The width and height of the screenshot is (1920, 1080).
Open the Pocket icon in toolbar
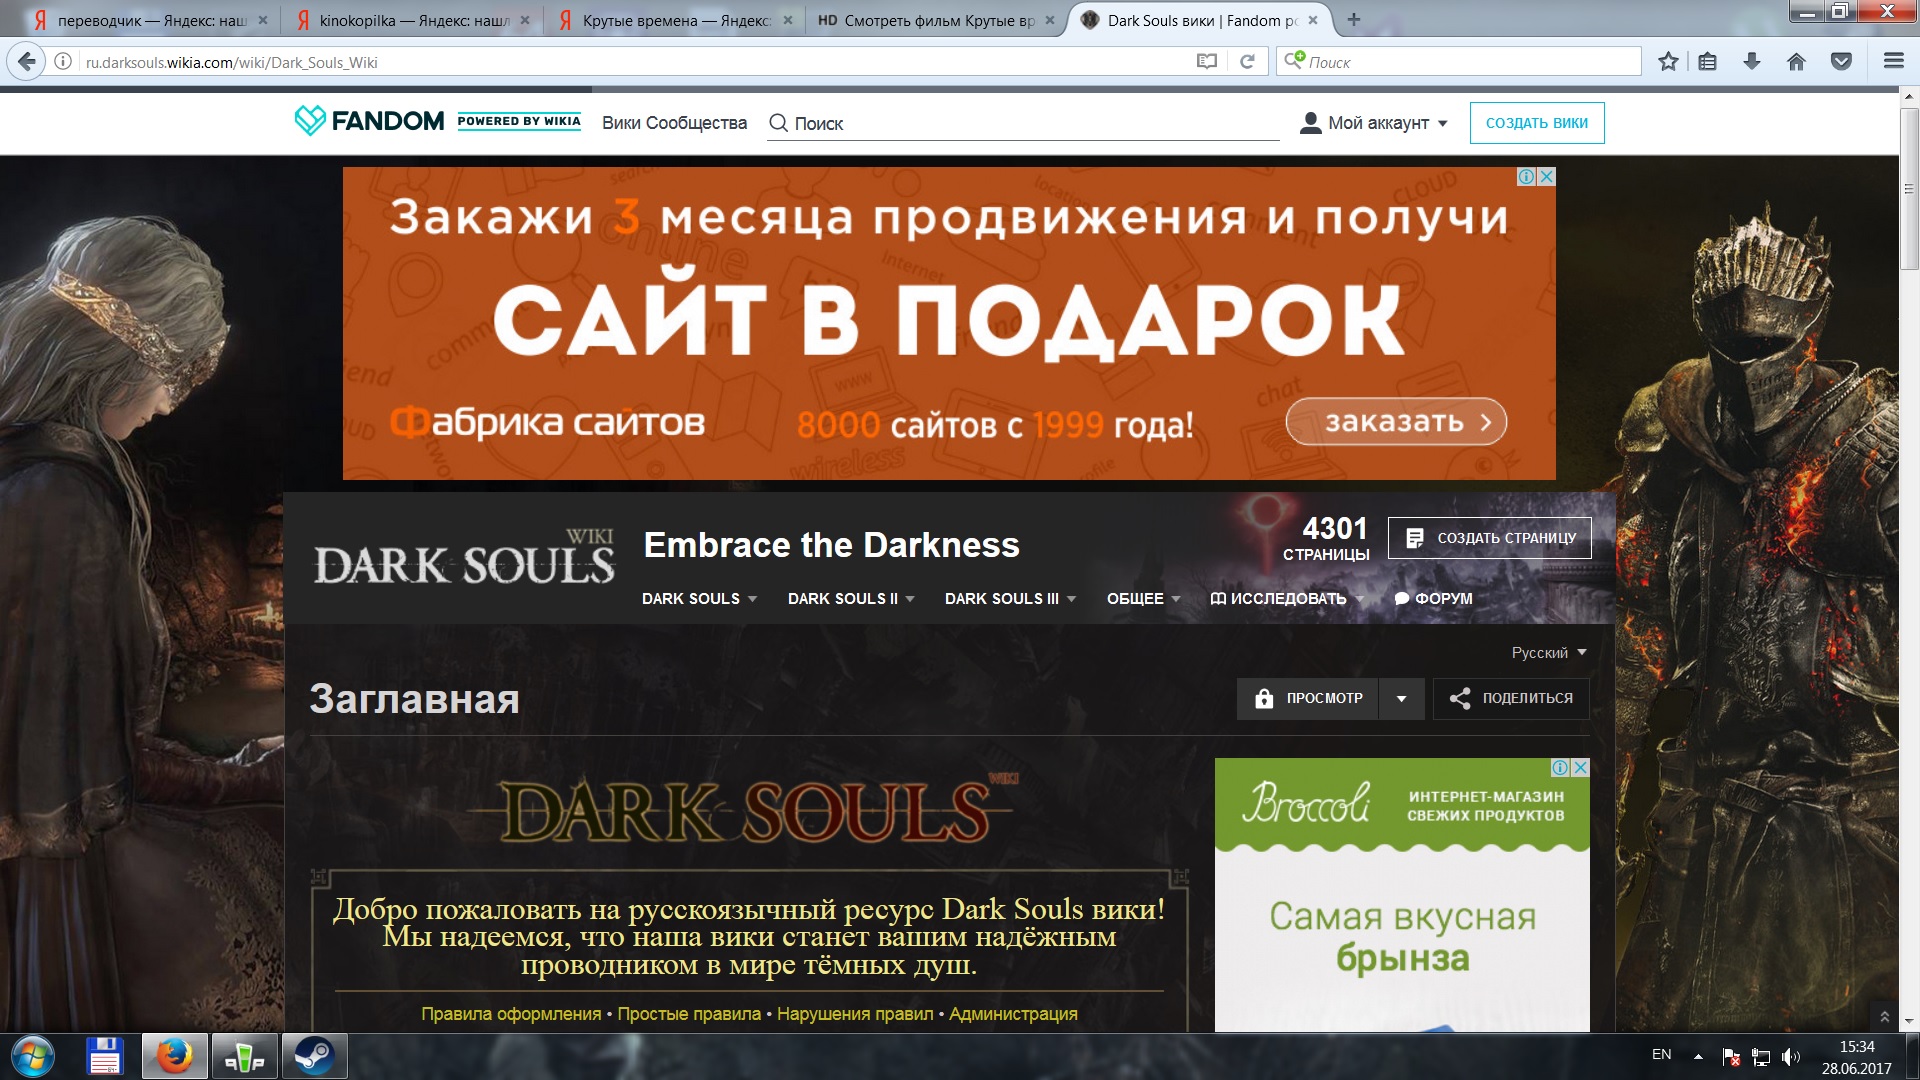[1841, 62]
